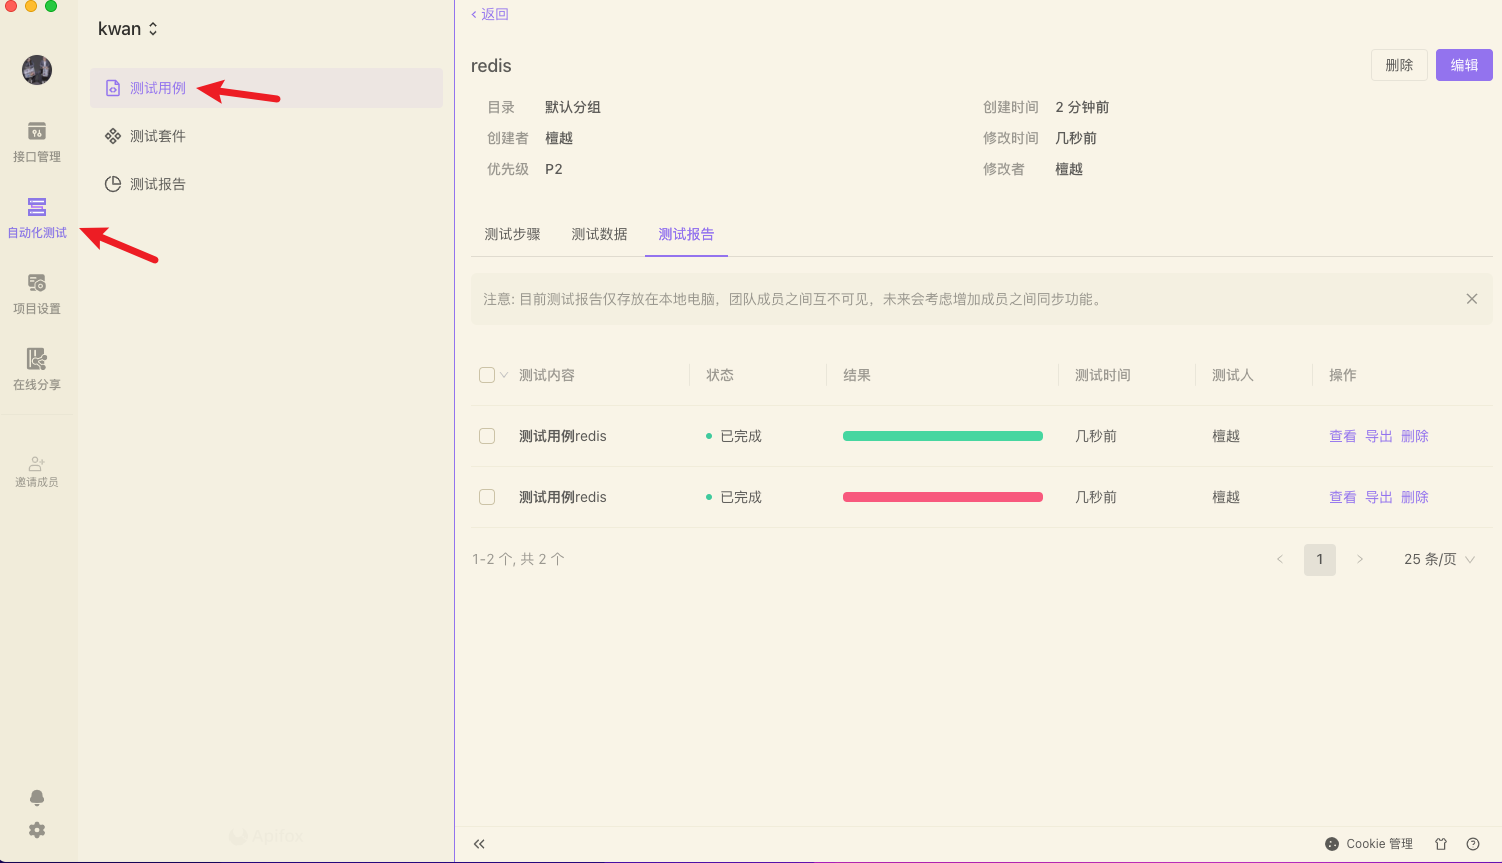Dismiss the notice banner
This screenshot has width=1502, height=863.
tap(1472, 299)
